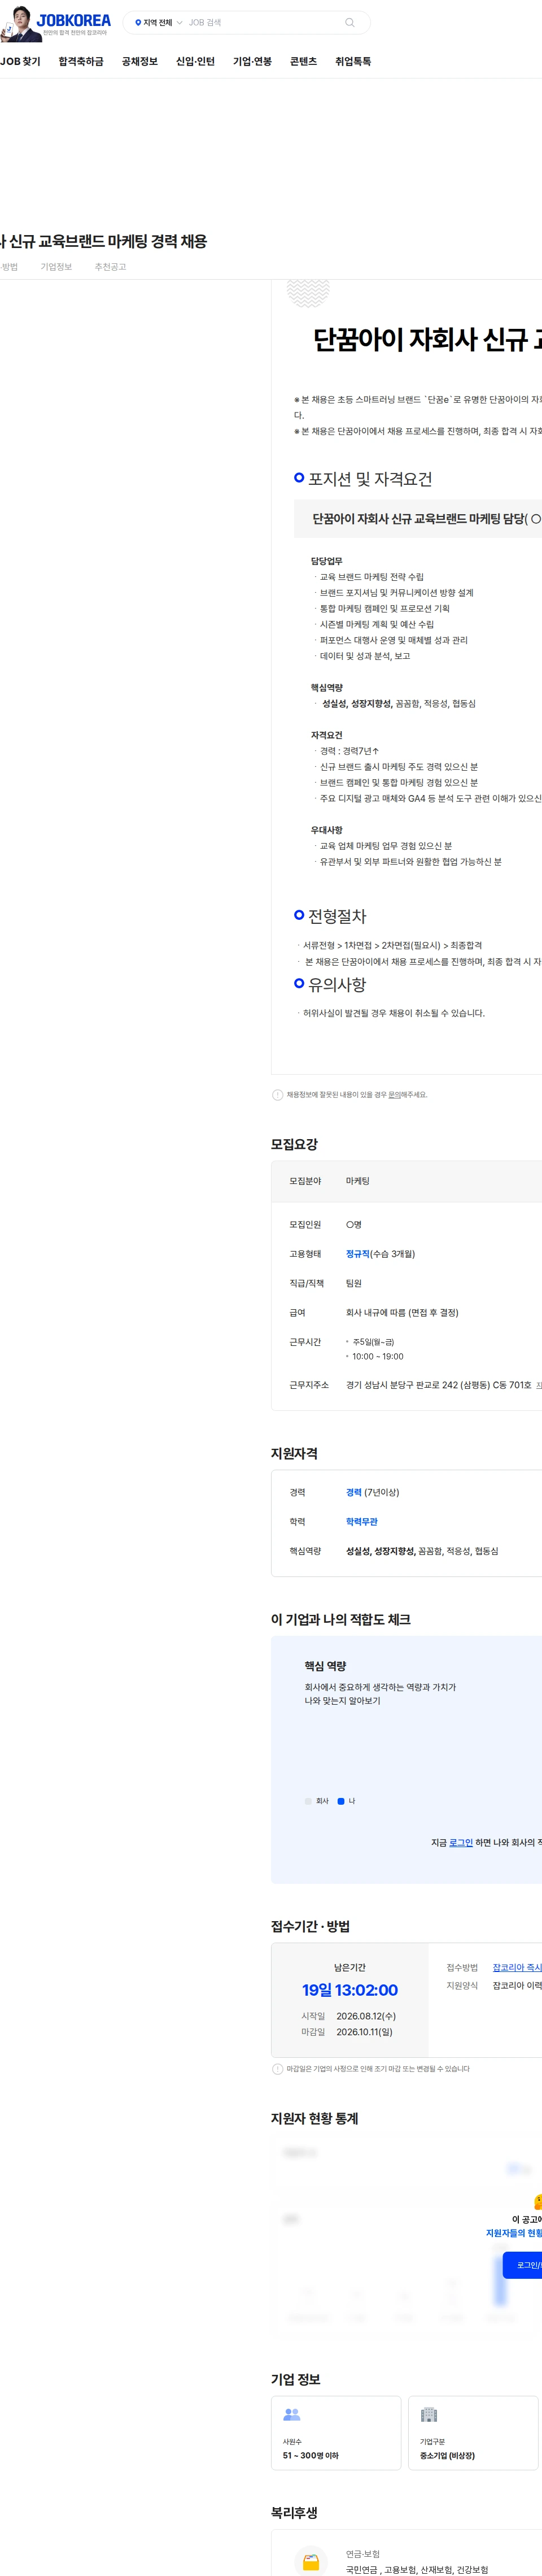
Task: Click the 10:00 ~ 19:00 working hours
Action: pyautogui.click(x=378, y=1357)
